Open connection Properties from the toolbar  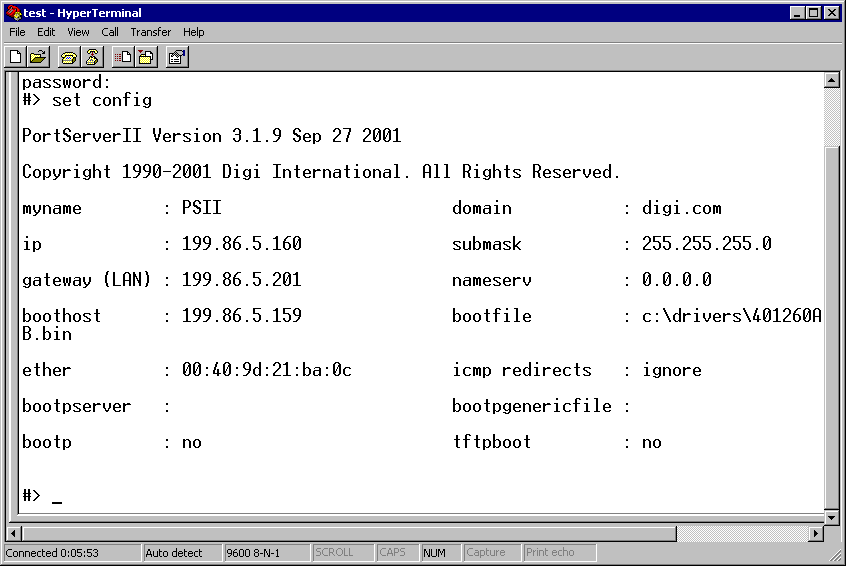(177, 57)
